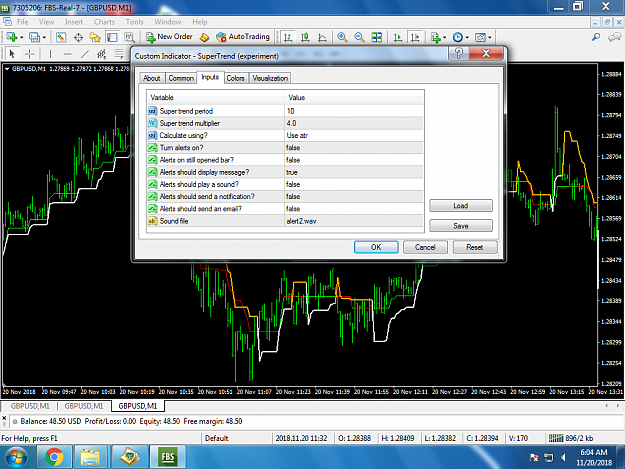The width and height of the screenshot is (625, 469).
Task: Open the View menu
Action: click(x=46, y=22)
